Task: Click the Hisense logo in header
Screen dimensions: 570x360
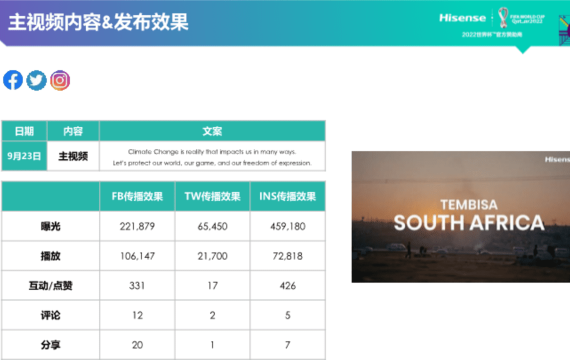Action: pos(462,18)
